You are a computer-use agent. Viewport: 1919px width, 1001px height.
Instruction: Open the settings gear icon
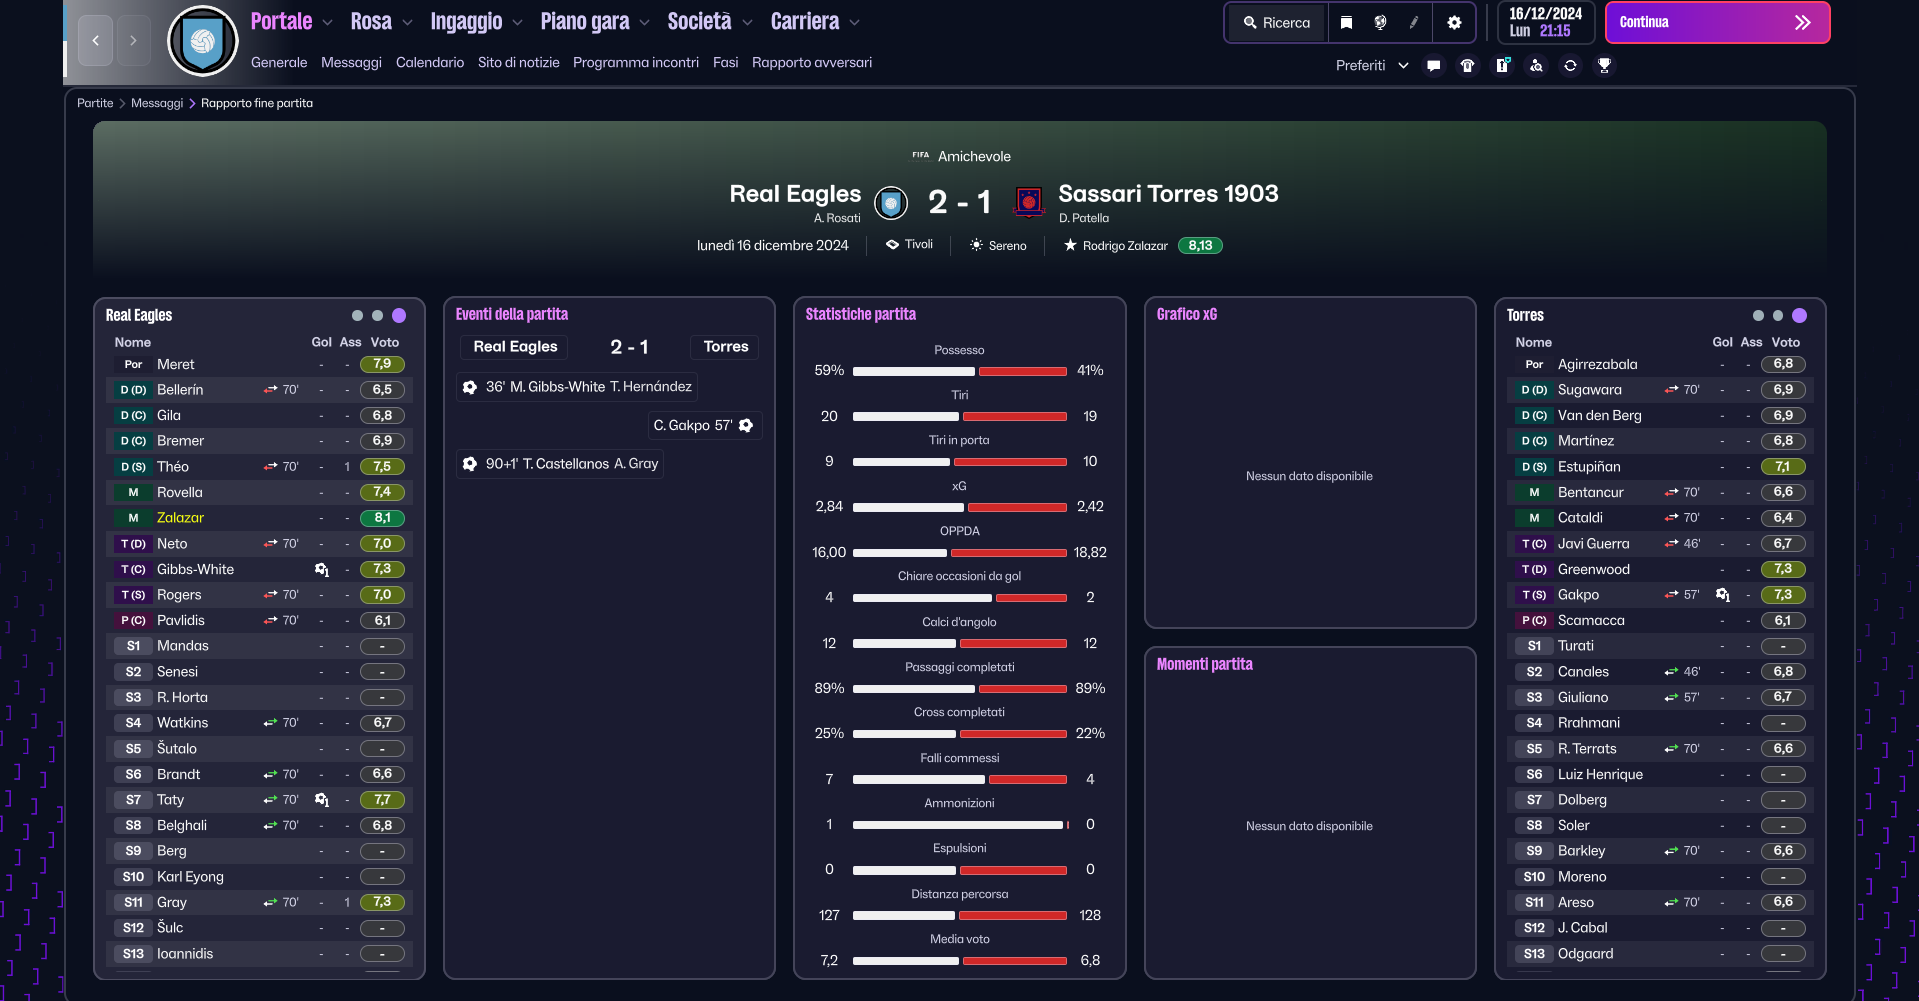click(1454, 22)
